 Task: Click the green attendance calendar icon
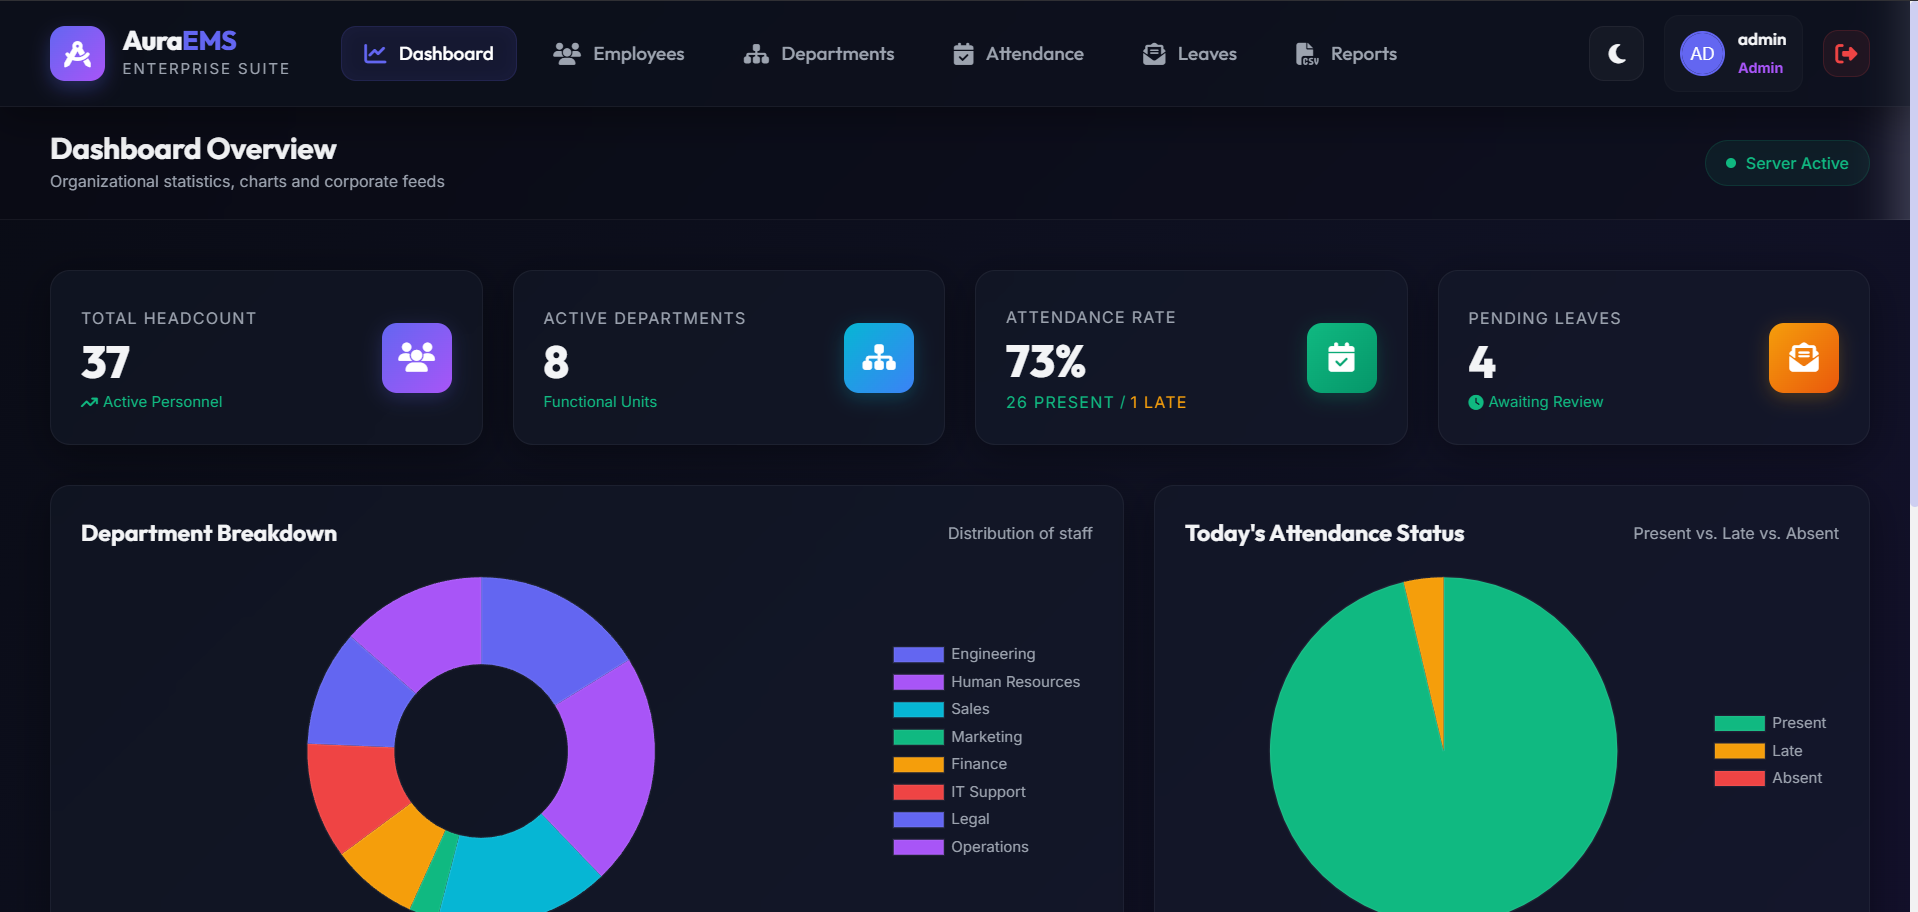(1342, 358)
